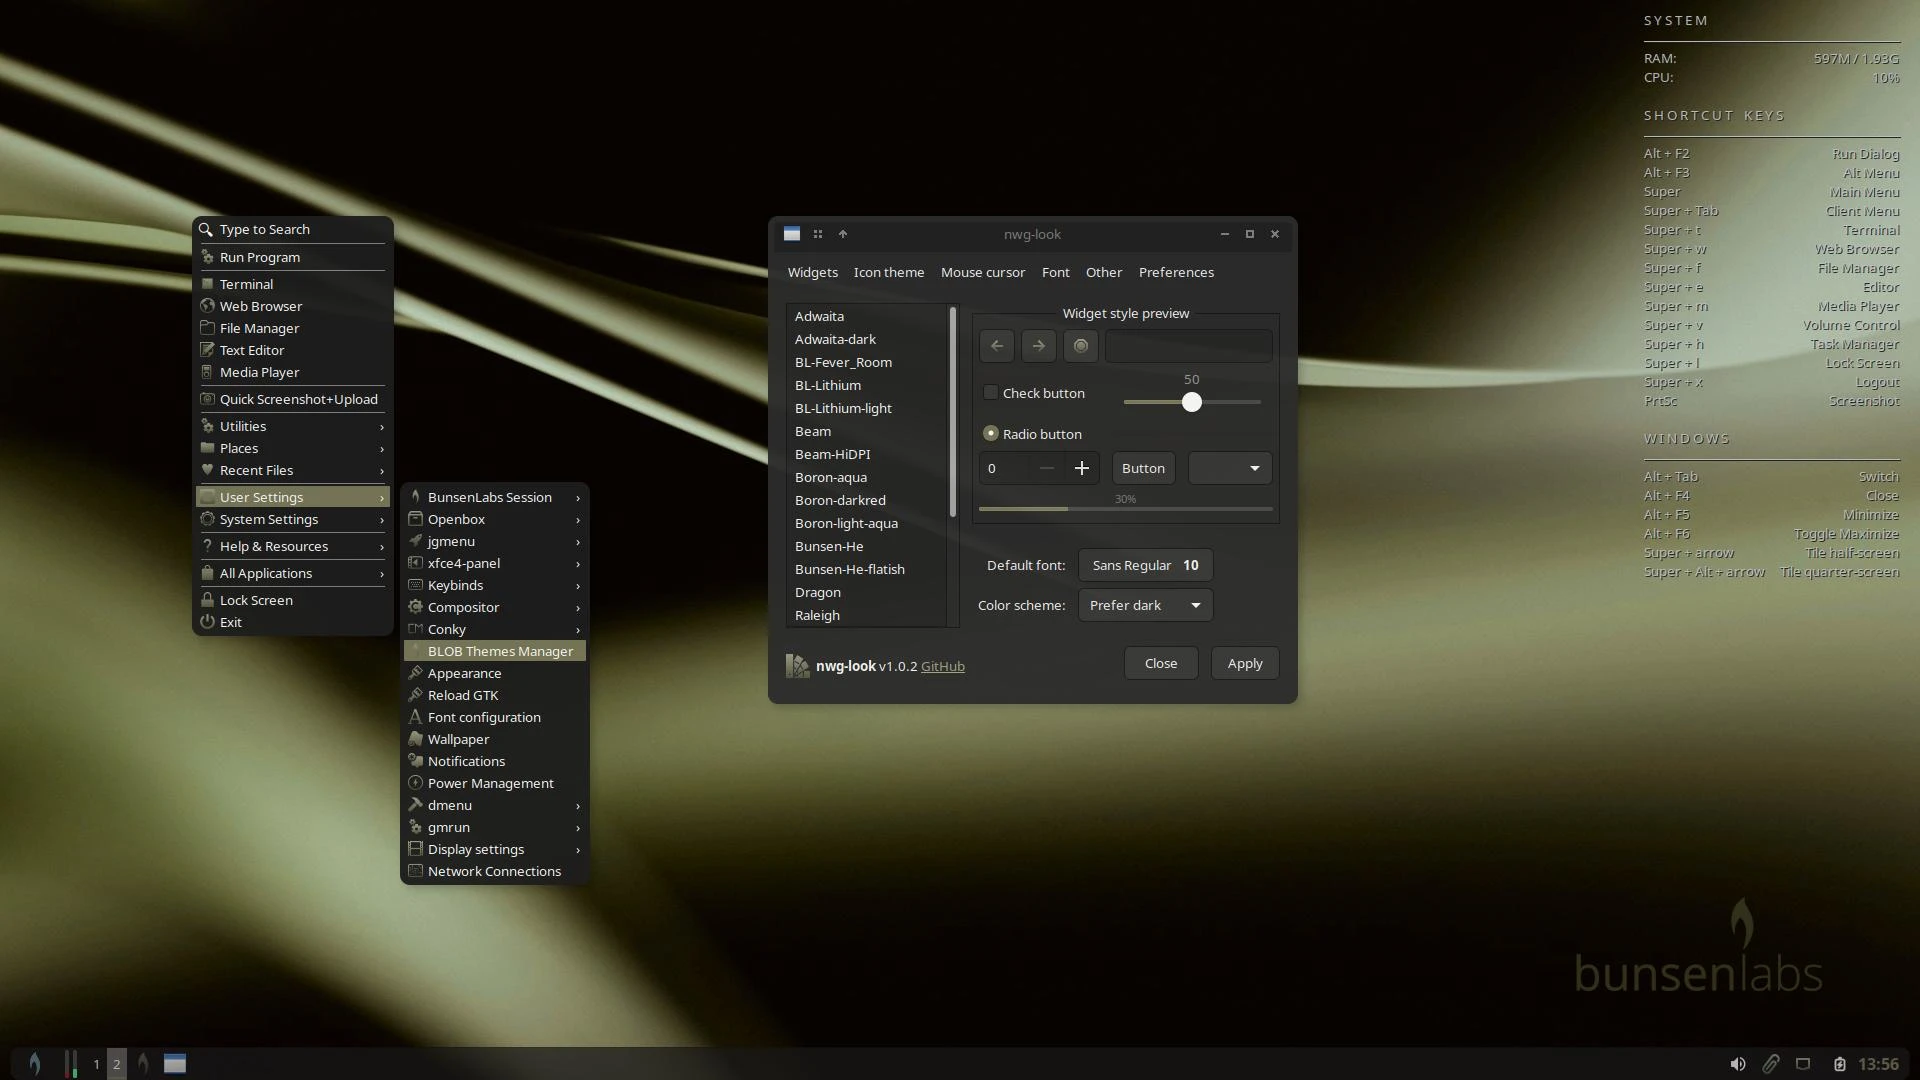The image size is (1920, 1080).
Task: Open the Color scheme Prefer dark dropdown
Action: [x=1145, y=605]
